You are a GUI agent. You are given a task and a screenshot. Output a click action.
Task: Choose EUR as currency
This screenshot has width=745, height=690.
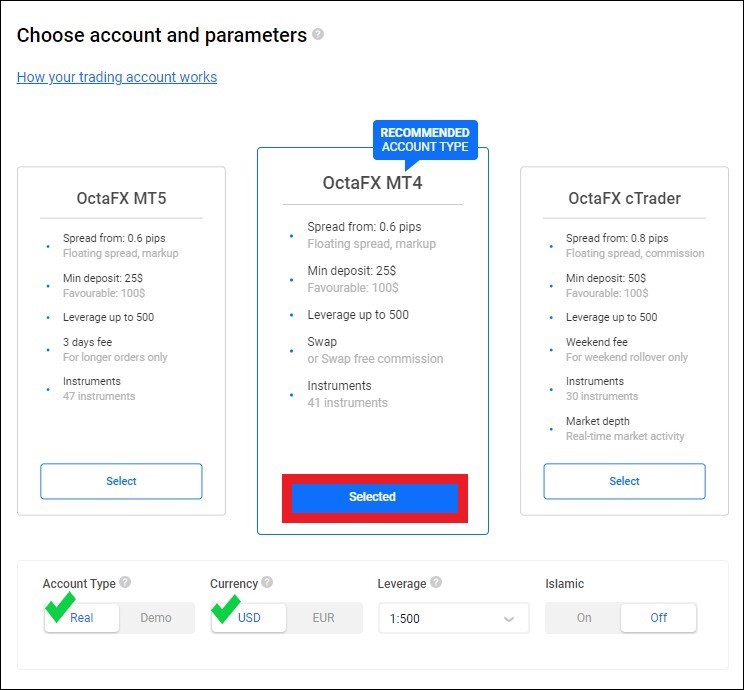pyautogui.click(x=324, y=618)
